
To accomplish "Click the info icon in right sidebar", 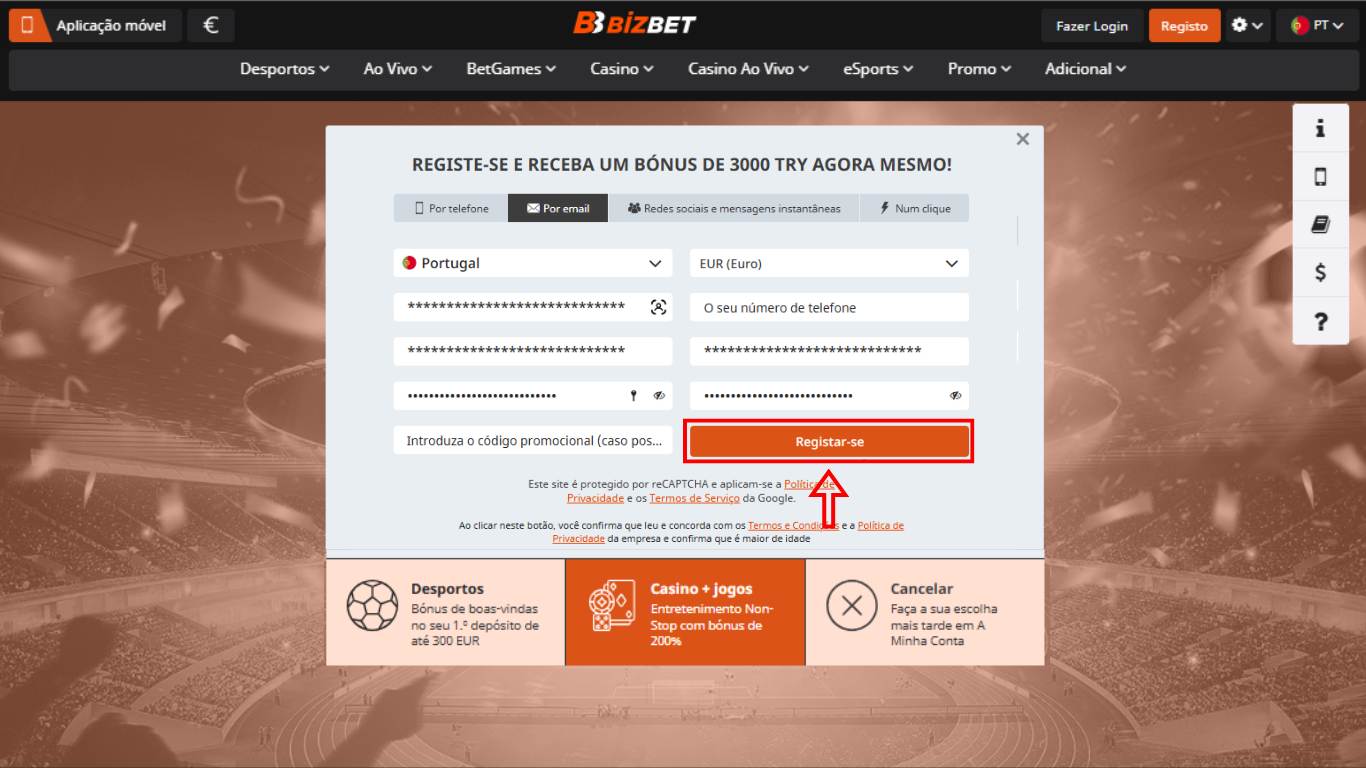I will click(x=1320, y=128).
